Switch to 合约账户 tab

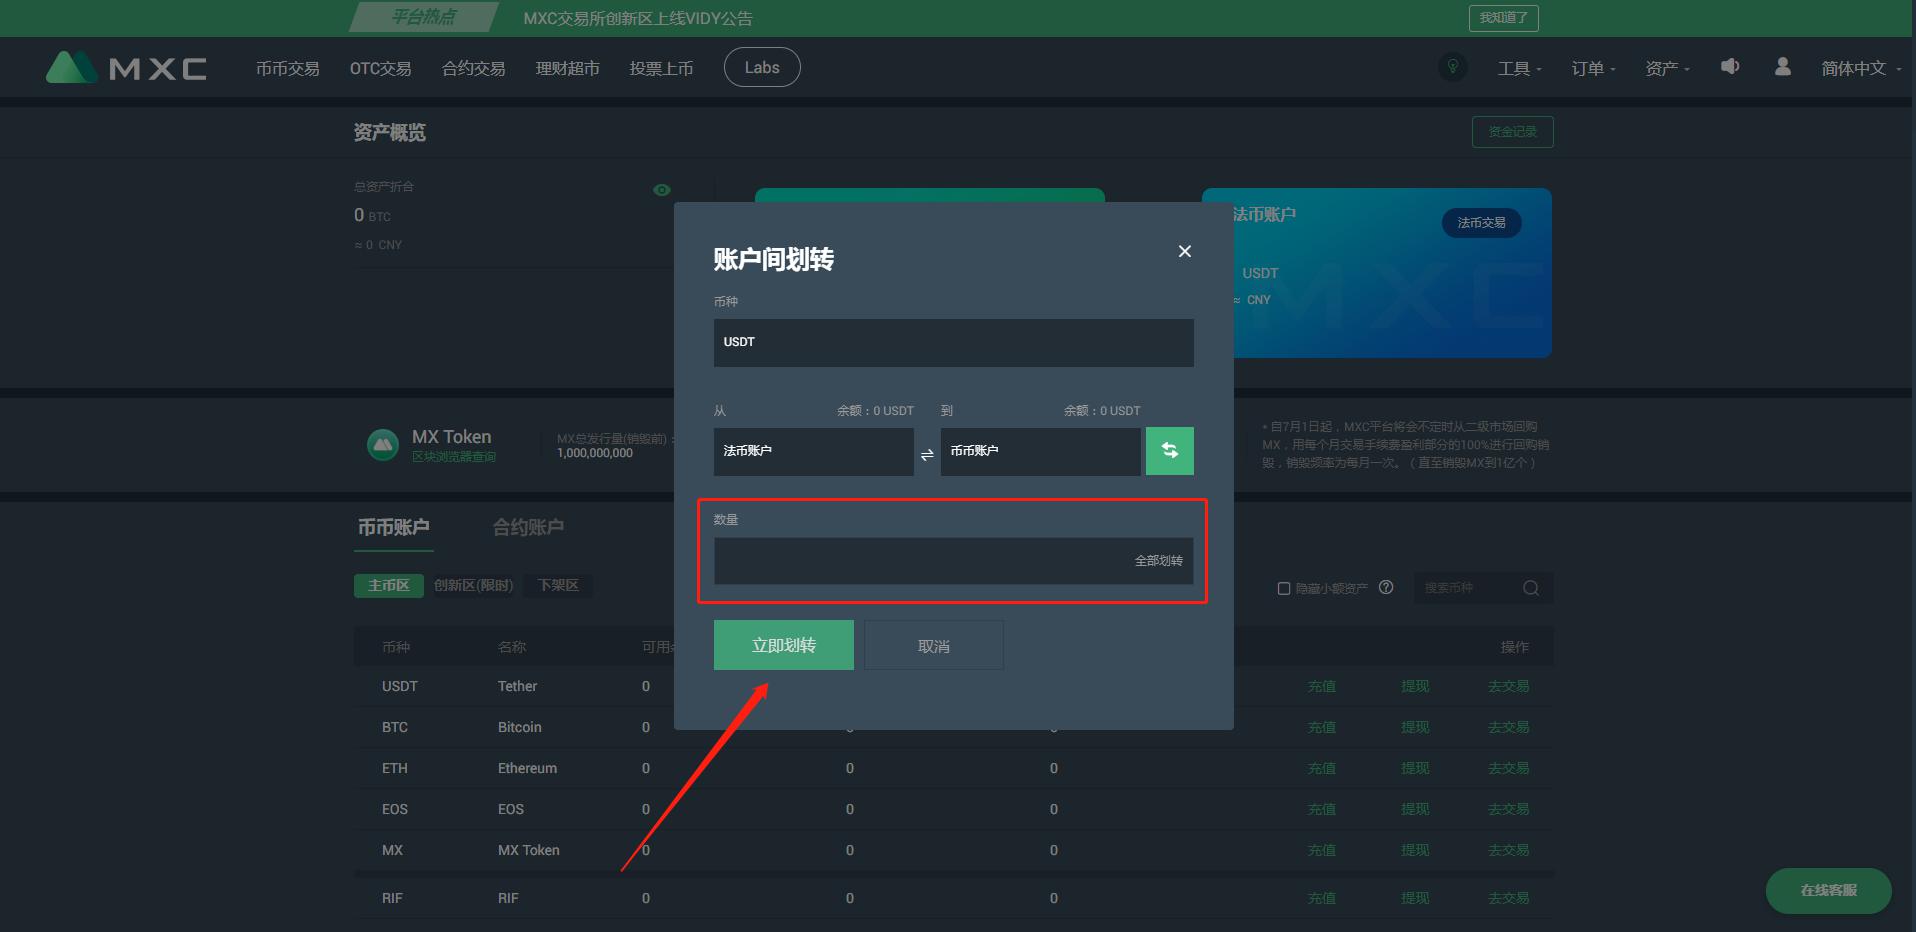528,527
